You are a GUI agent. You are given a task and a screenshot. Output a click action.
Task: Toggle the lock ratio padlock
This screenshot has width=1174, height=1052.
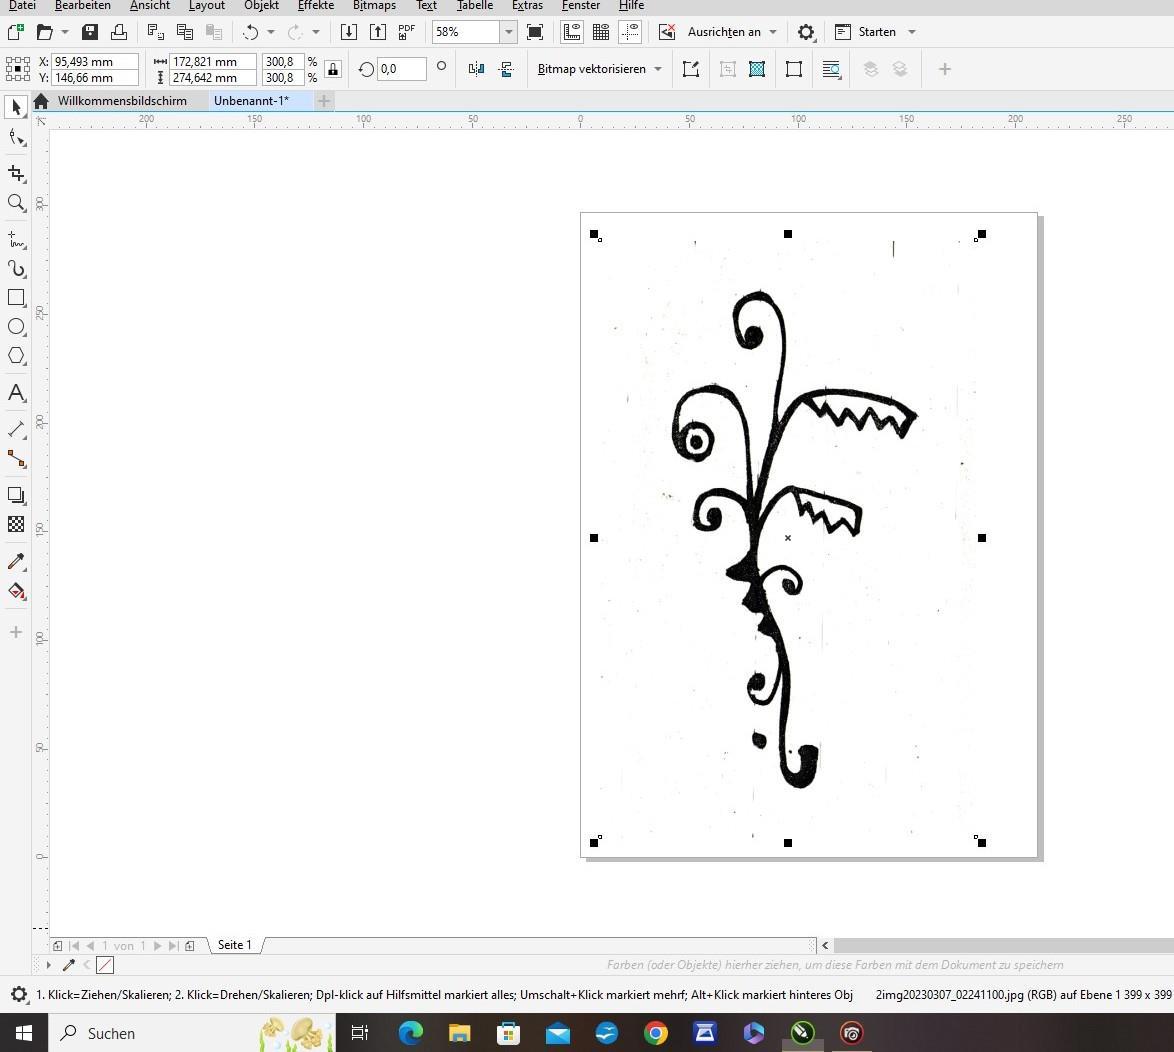click(x=333, y=69)
